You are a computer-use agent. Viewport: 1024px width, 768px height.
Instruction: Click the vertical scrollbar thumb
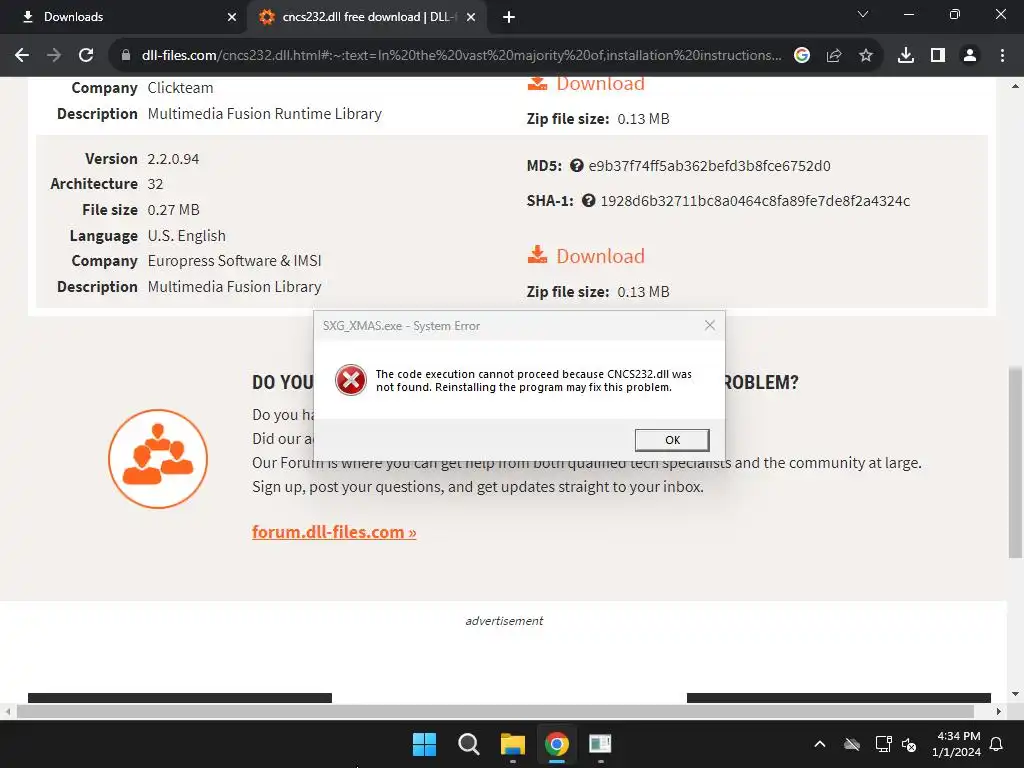point(1016,461)
